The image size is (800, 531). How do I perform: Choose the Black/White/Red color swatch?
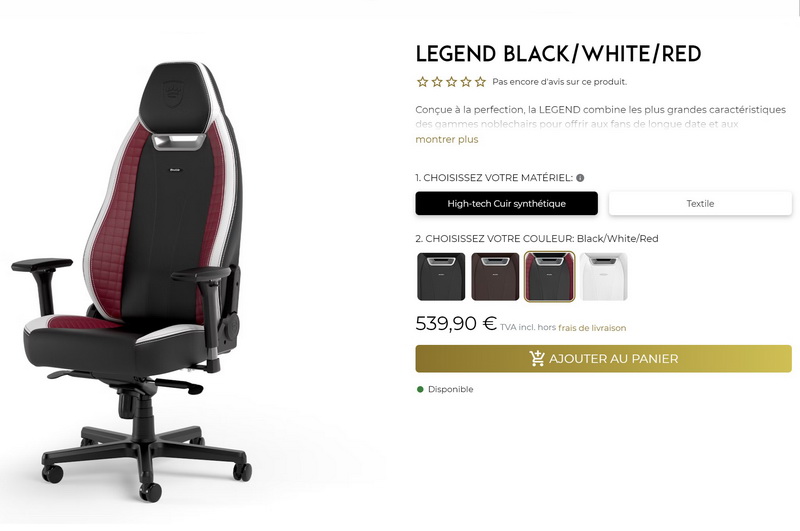[549, 276]
